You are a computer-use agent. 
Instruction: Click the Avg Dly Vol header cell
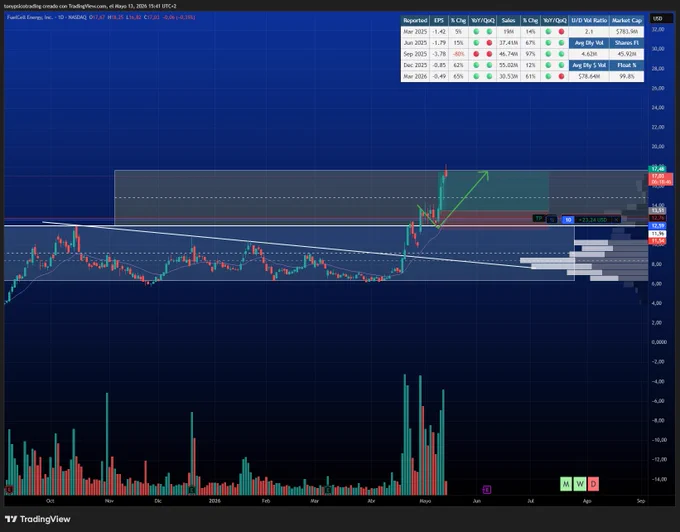click(x=588, y=43)
